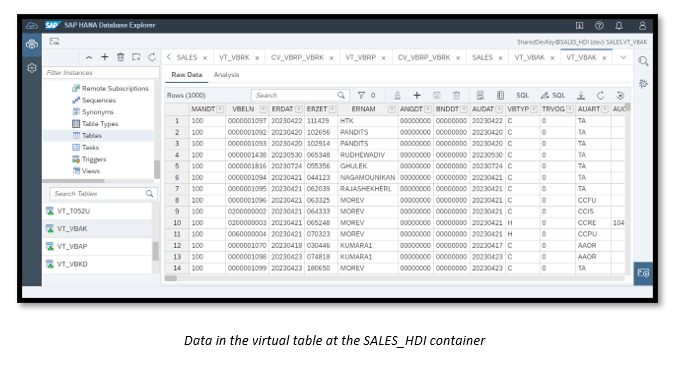Click the magnifier icon in the right side panel
The width and height of the screenshot is (694, 366).
[643, 61]
